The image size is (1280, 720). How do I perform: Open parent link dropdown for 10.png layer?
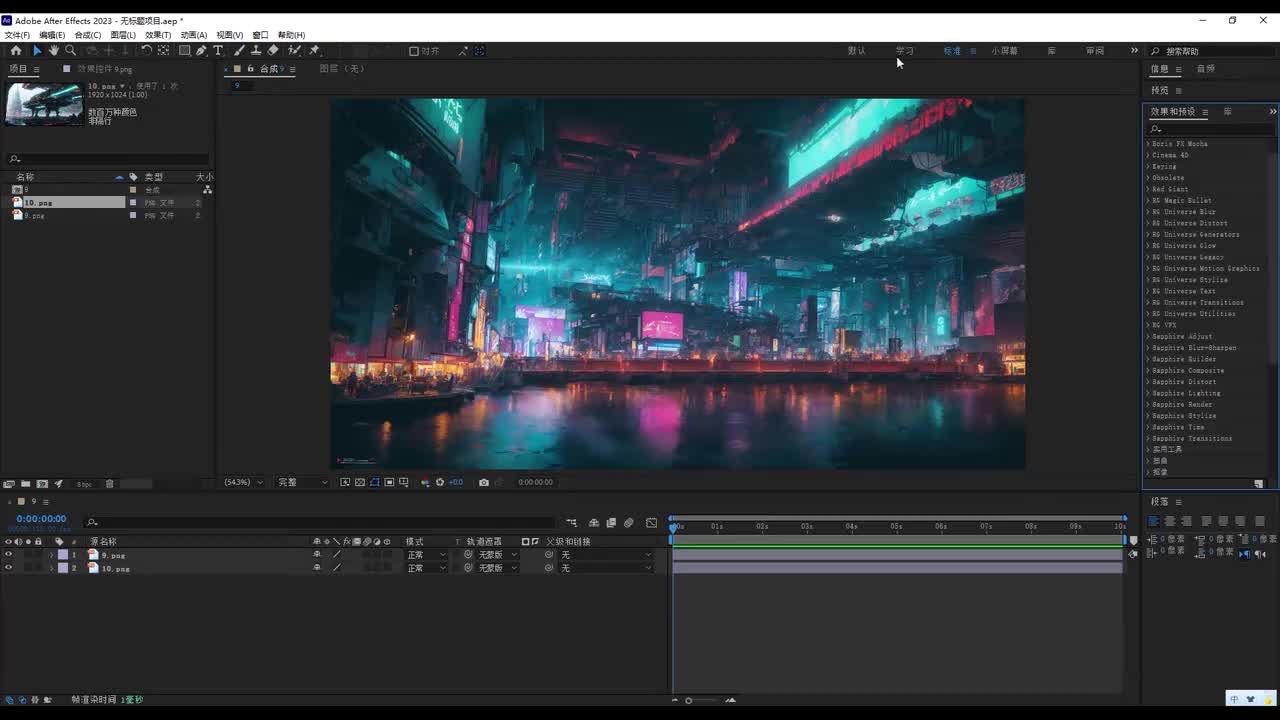[x=605, y=568]
